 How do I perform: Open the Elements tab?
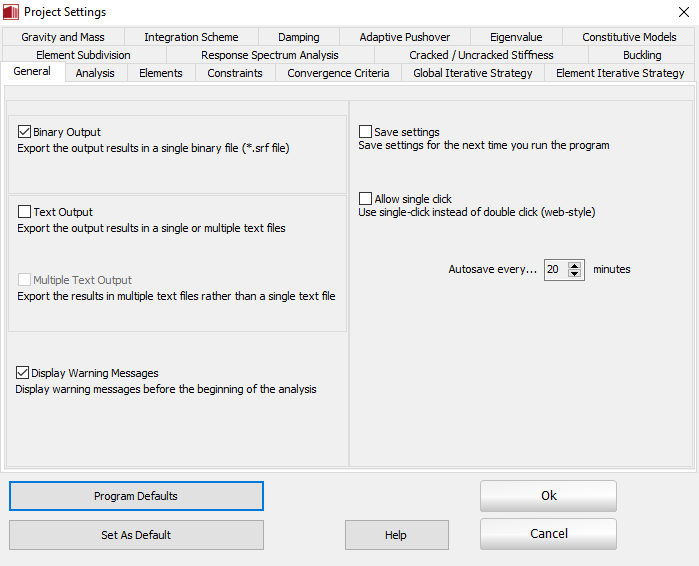point(160,73)
